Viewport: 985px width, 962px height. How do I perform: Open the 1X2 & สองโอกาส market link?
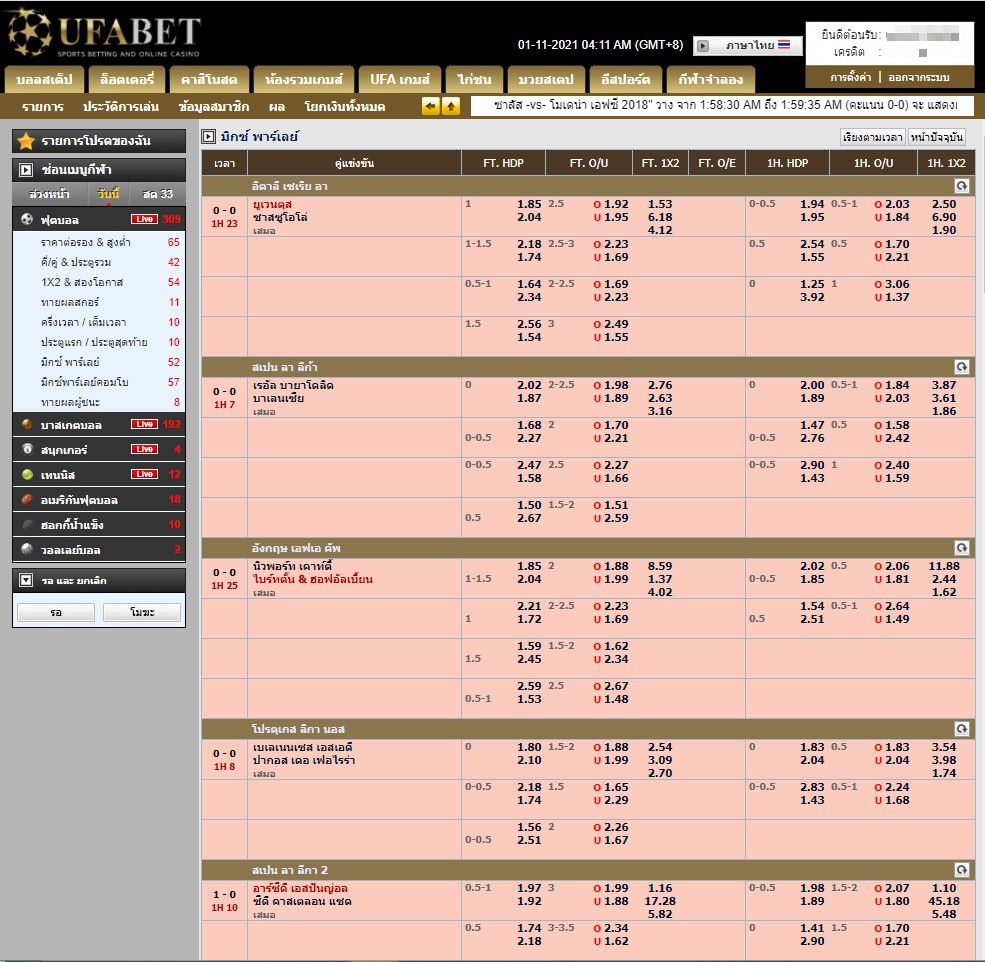click(82, 282)
